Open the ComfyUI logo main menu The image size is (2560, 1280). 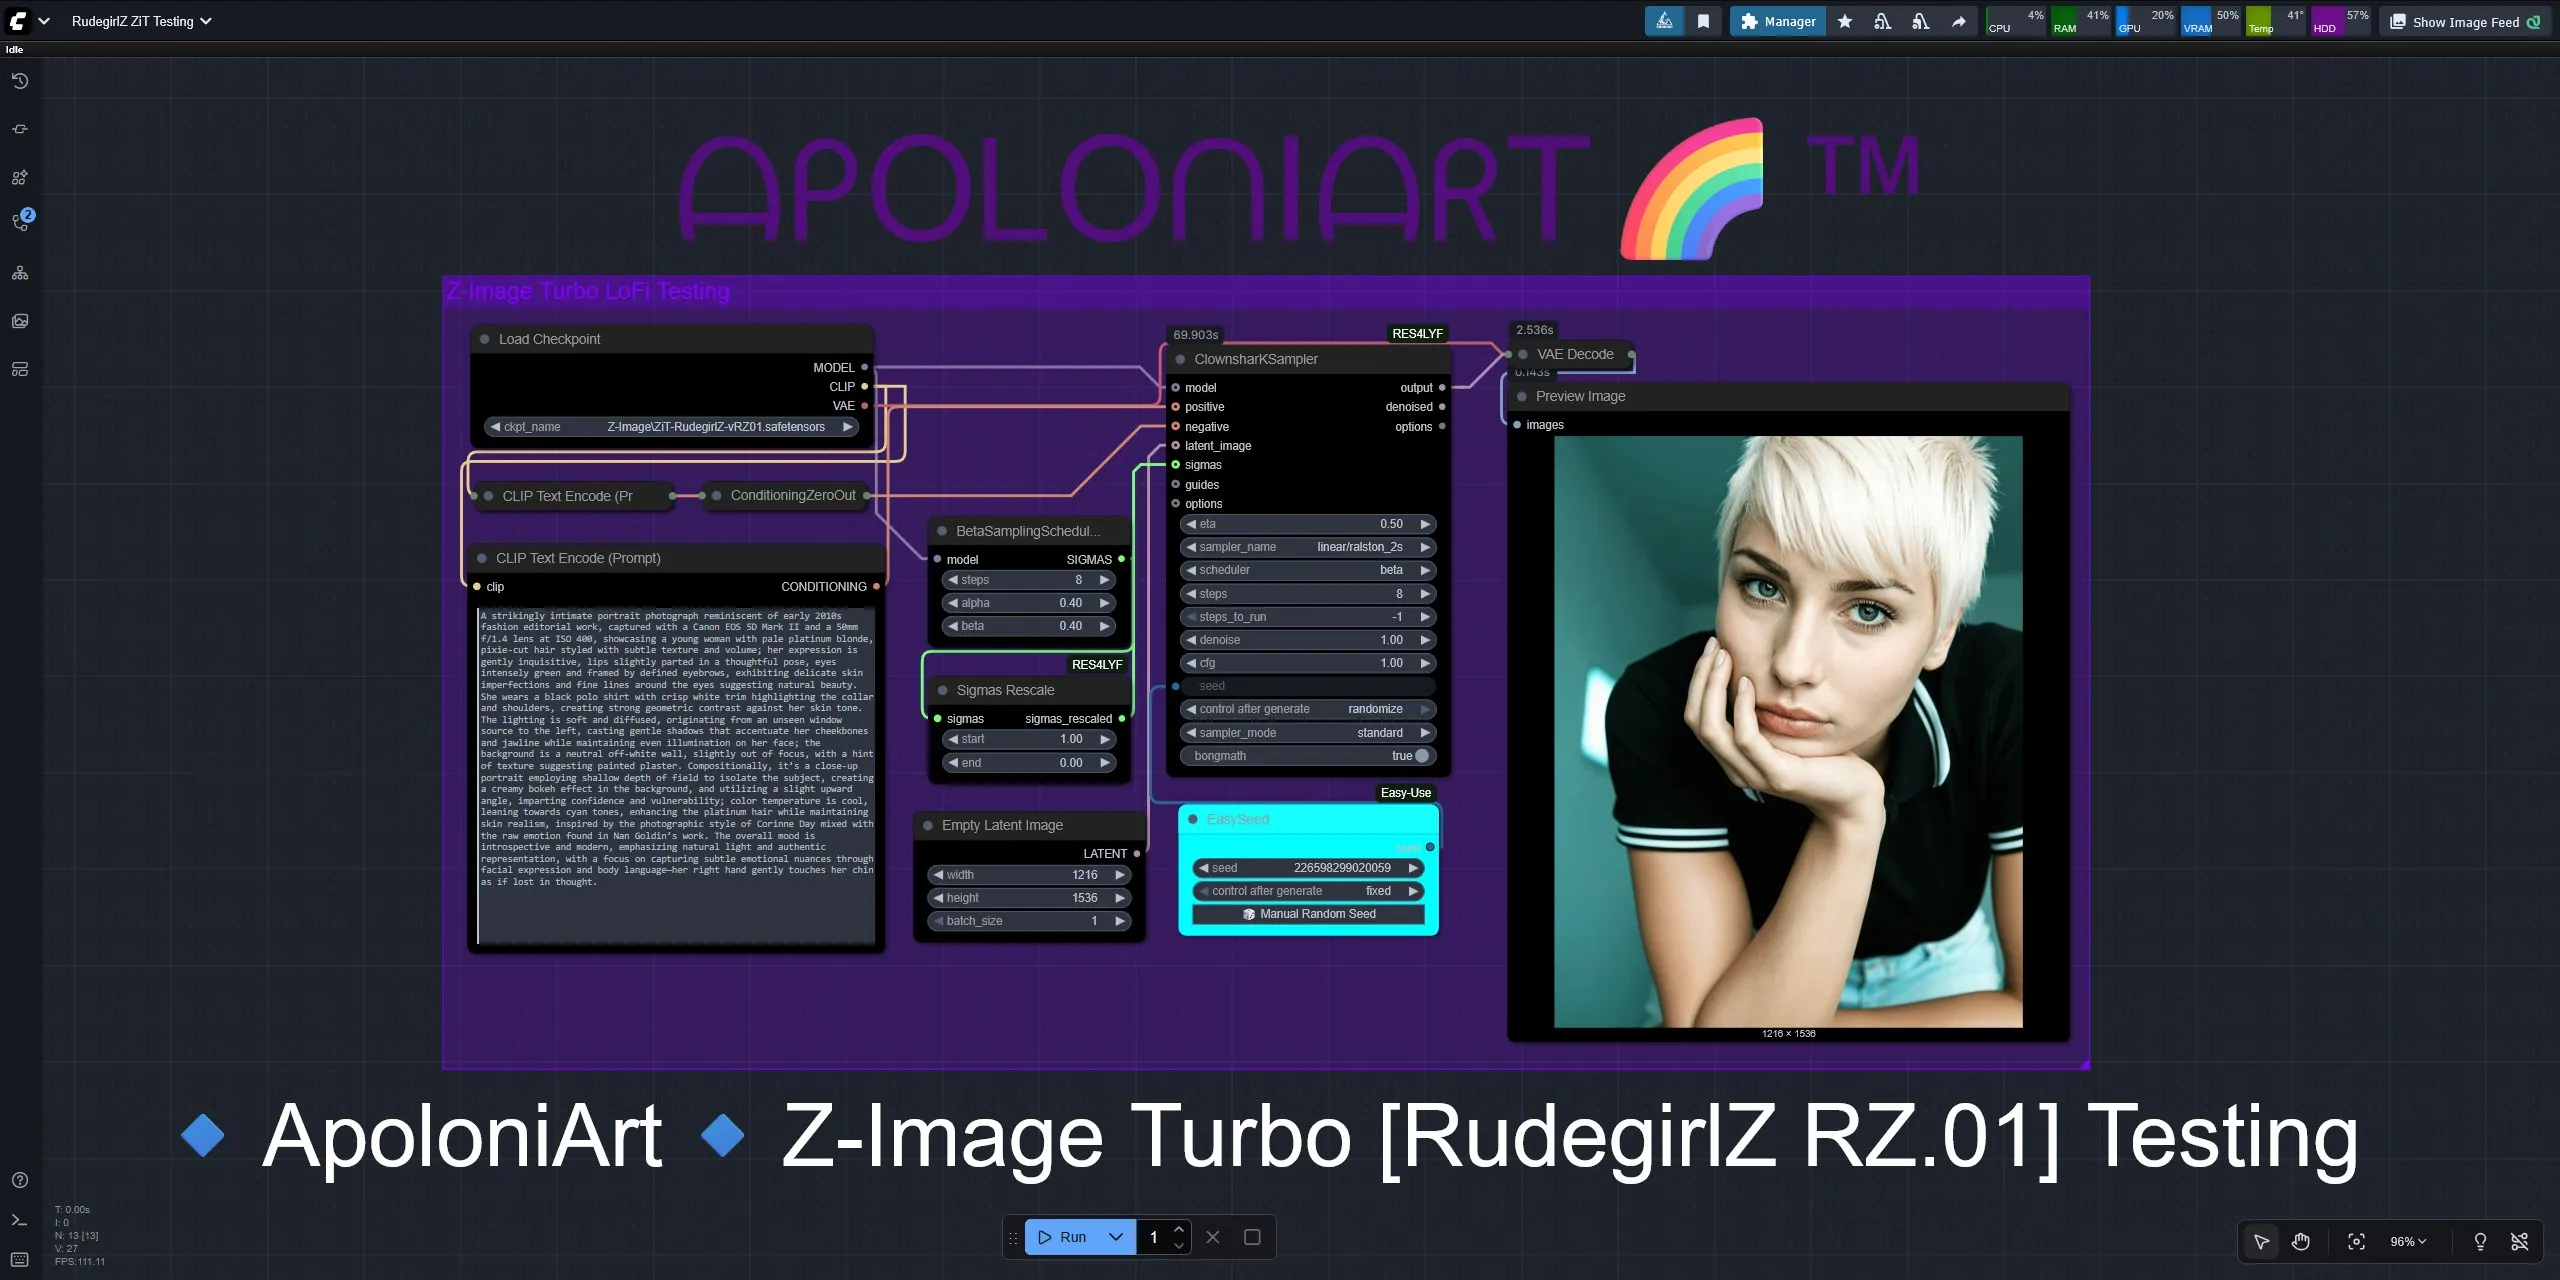click(x=18, y=21)
